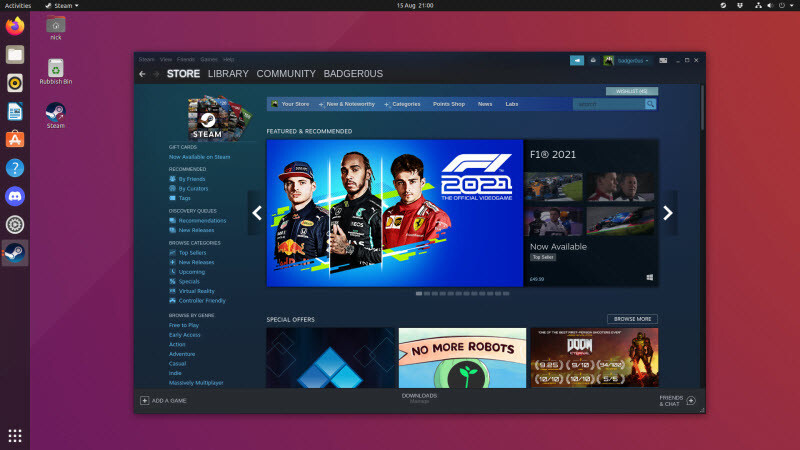
Task: Select the Steam desktop shortcut icon
Action: 56,115
